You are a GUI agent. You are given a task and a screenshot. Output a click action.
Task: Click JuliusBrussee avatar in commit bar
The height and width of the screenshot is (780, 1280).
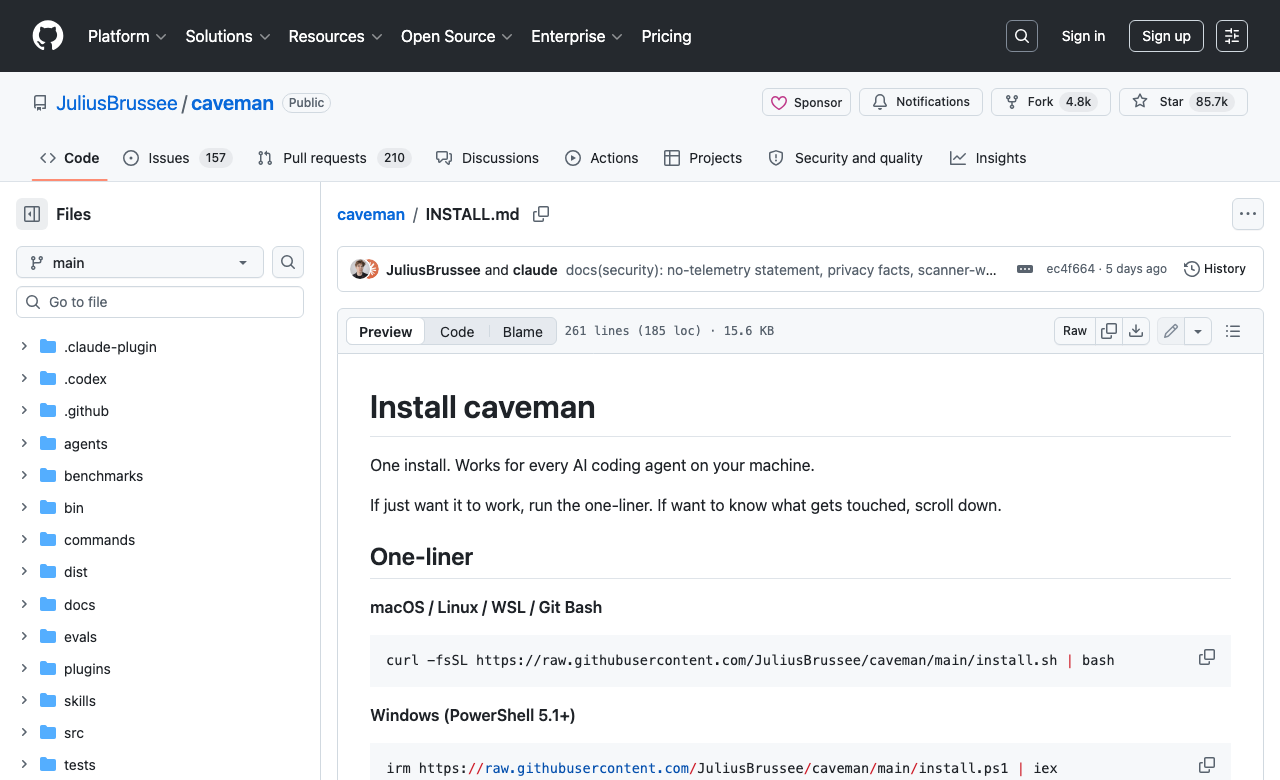click(359, 269)
